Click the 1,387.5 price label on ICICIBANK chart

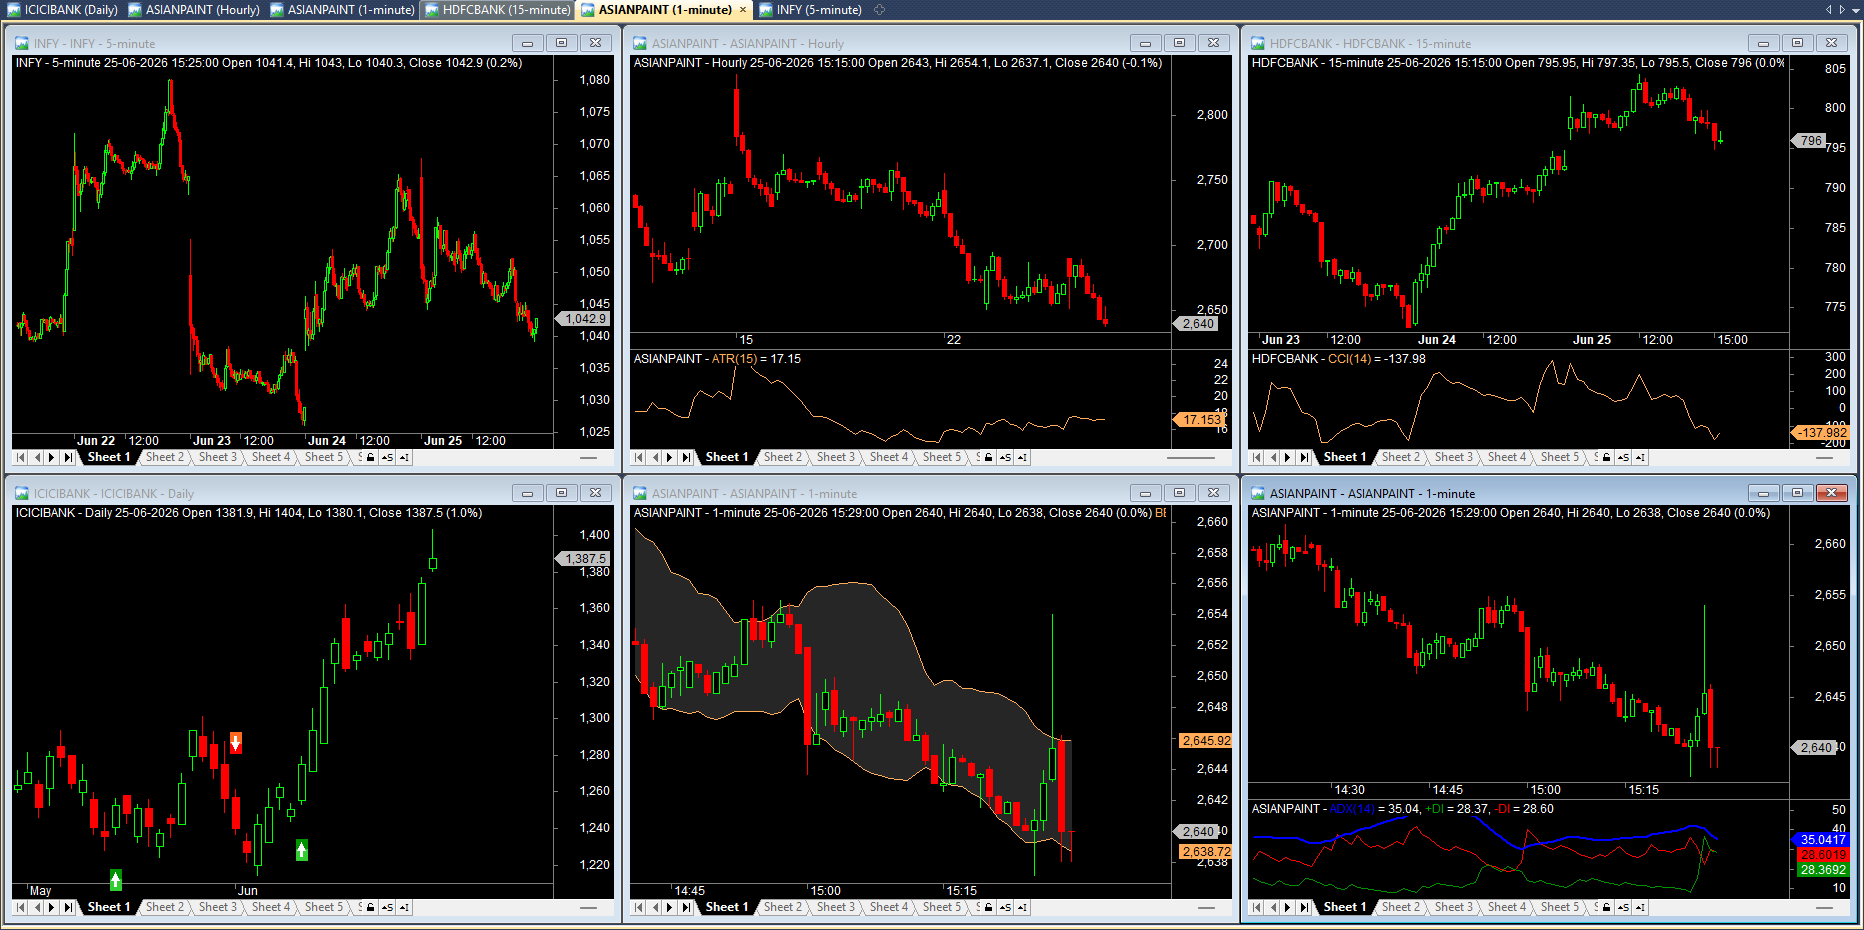[583, 558]
